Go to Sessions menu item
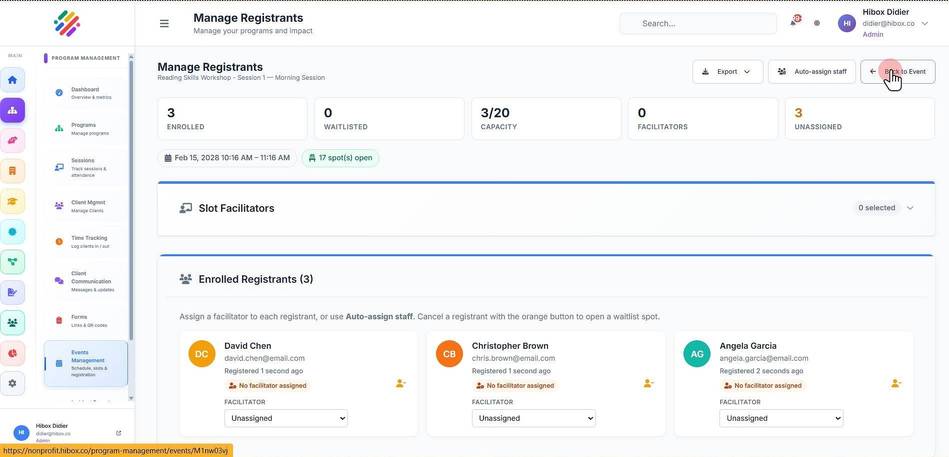 [x=86, y=167]
